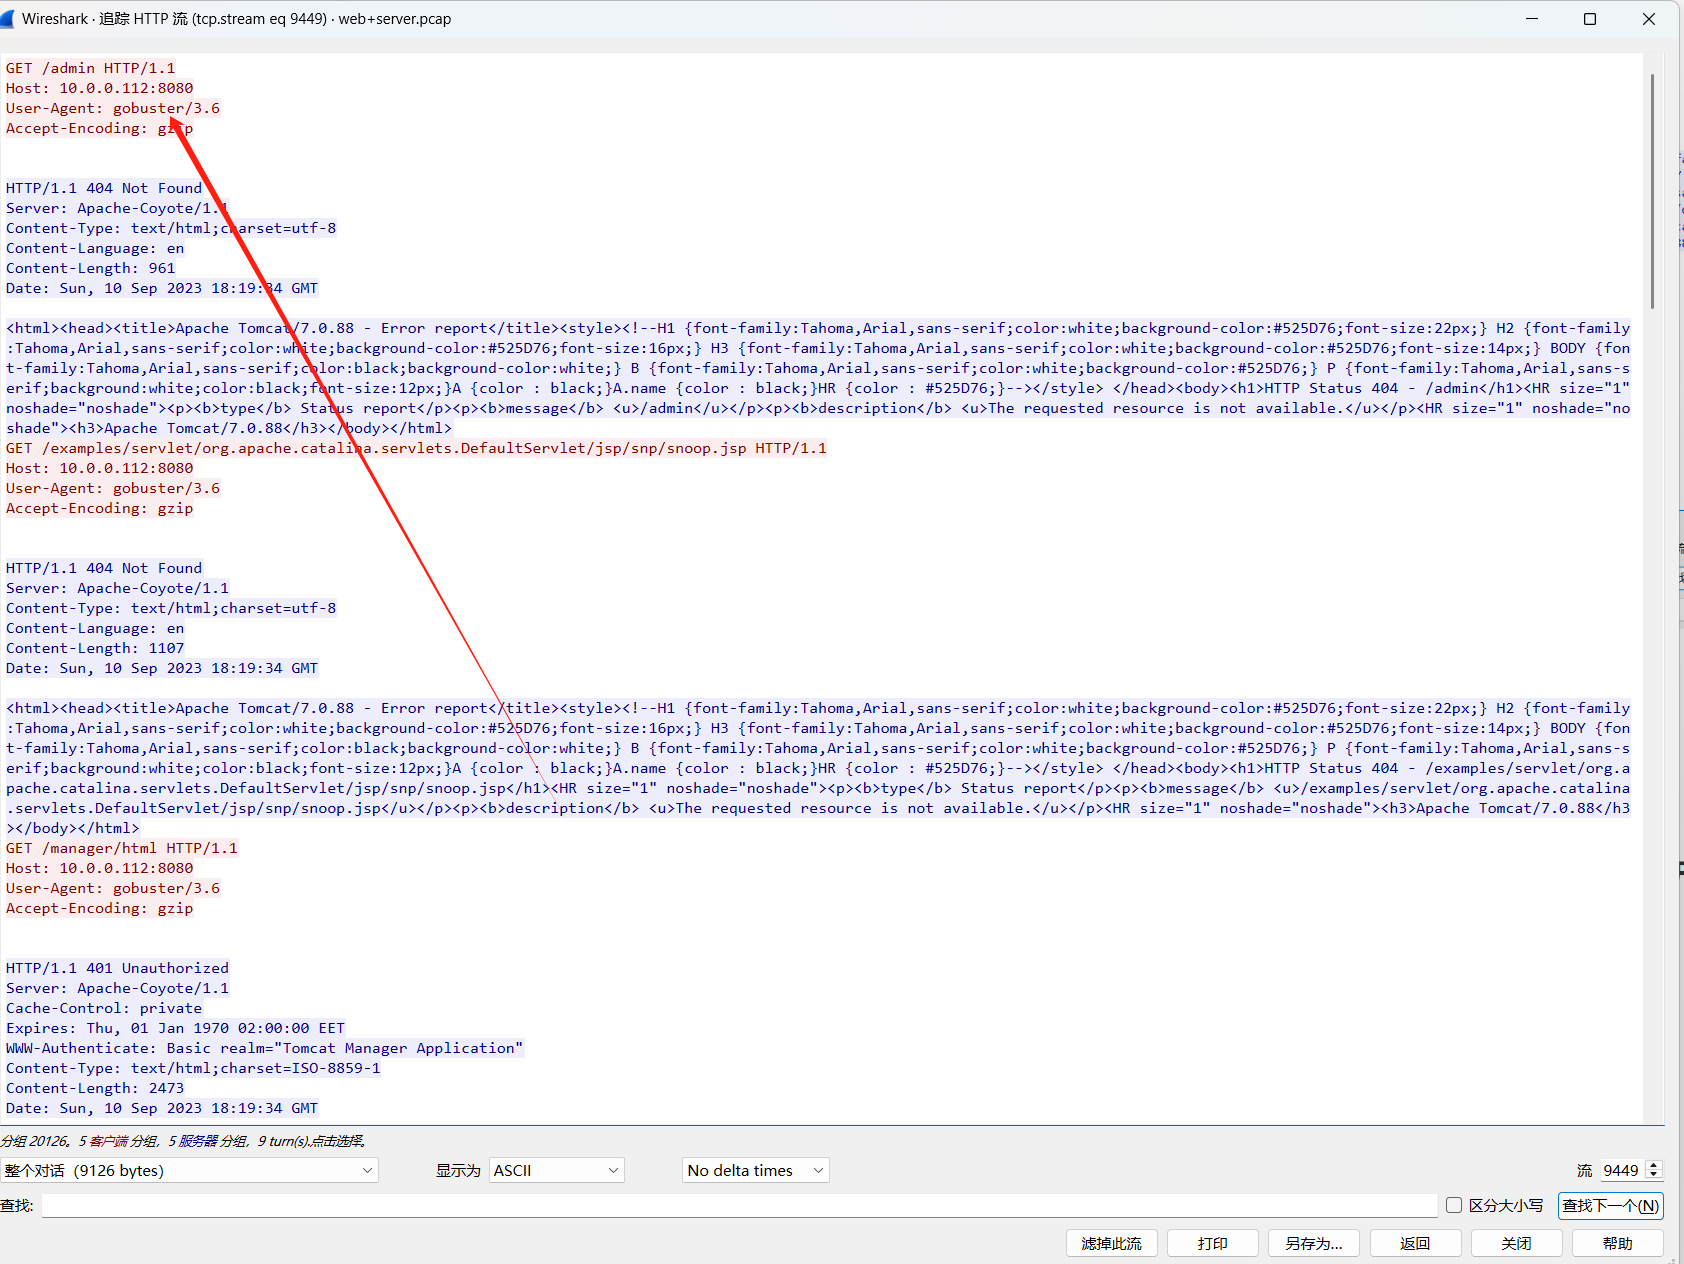Viewport: 1684px width, 1264px height.
Task: Click the line "GET /manager/html HTTP/1.1"
Action: point(122,848)
